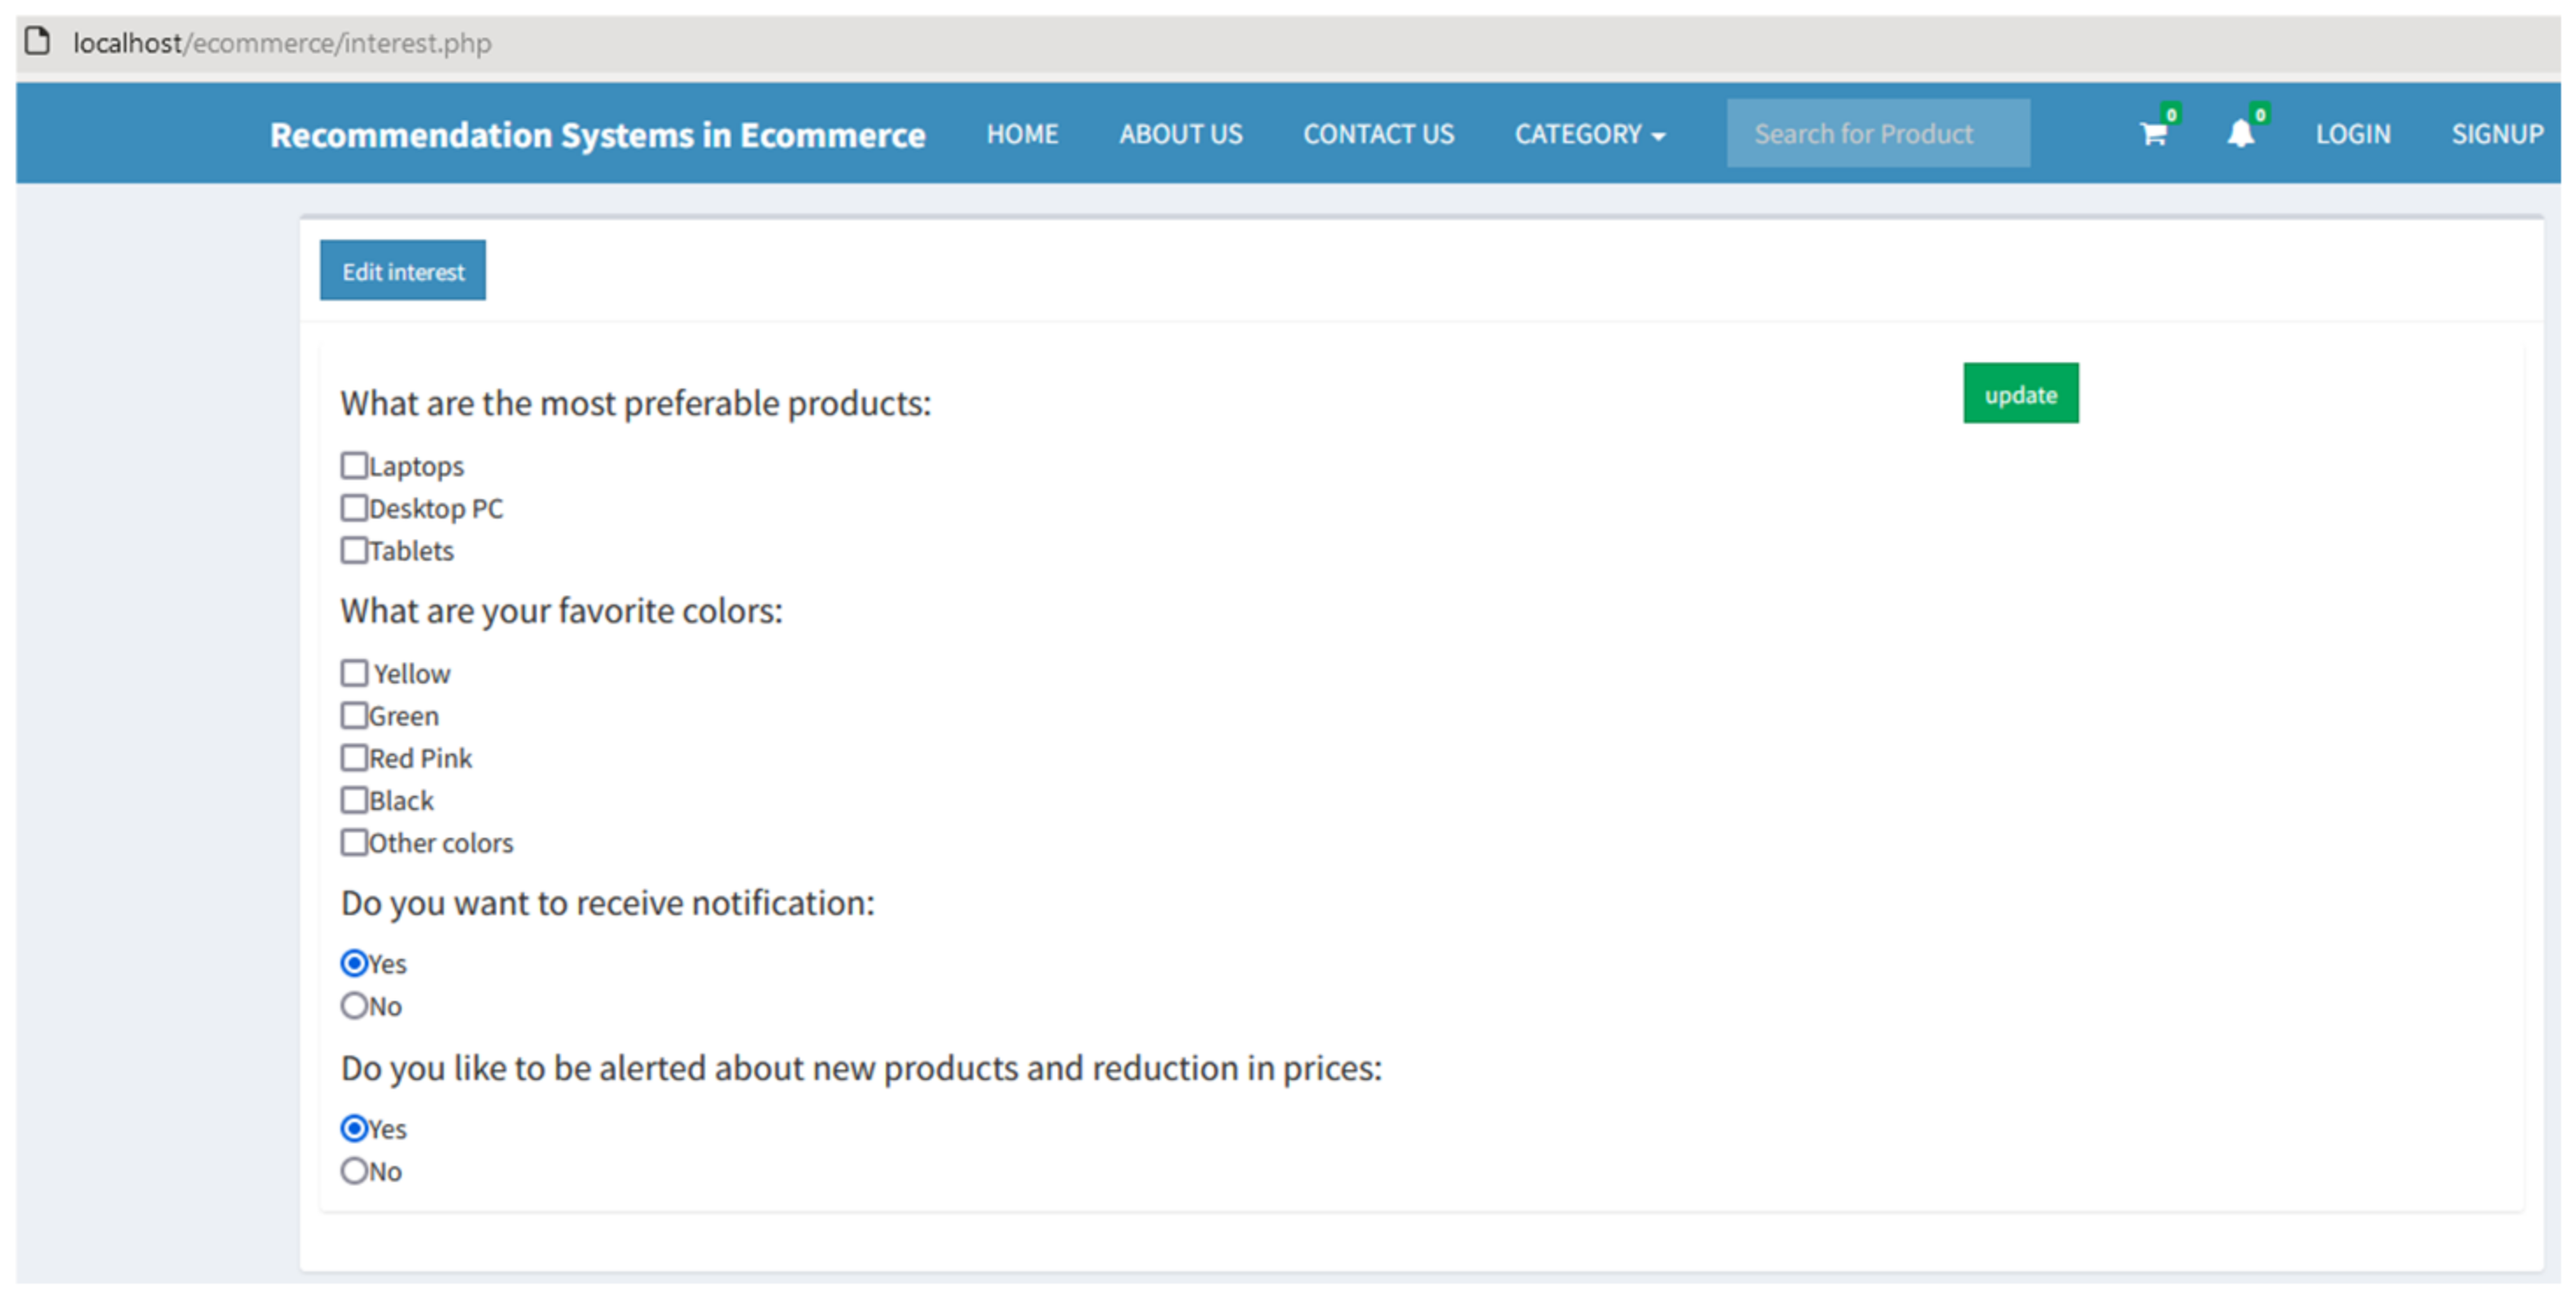Check the Desktop PC preference
This screenshot has height=1295, width=2576.
point(354,508)
